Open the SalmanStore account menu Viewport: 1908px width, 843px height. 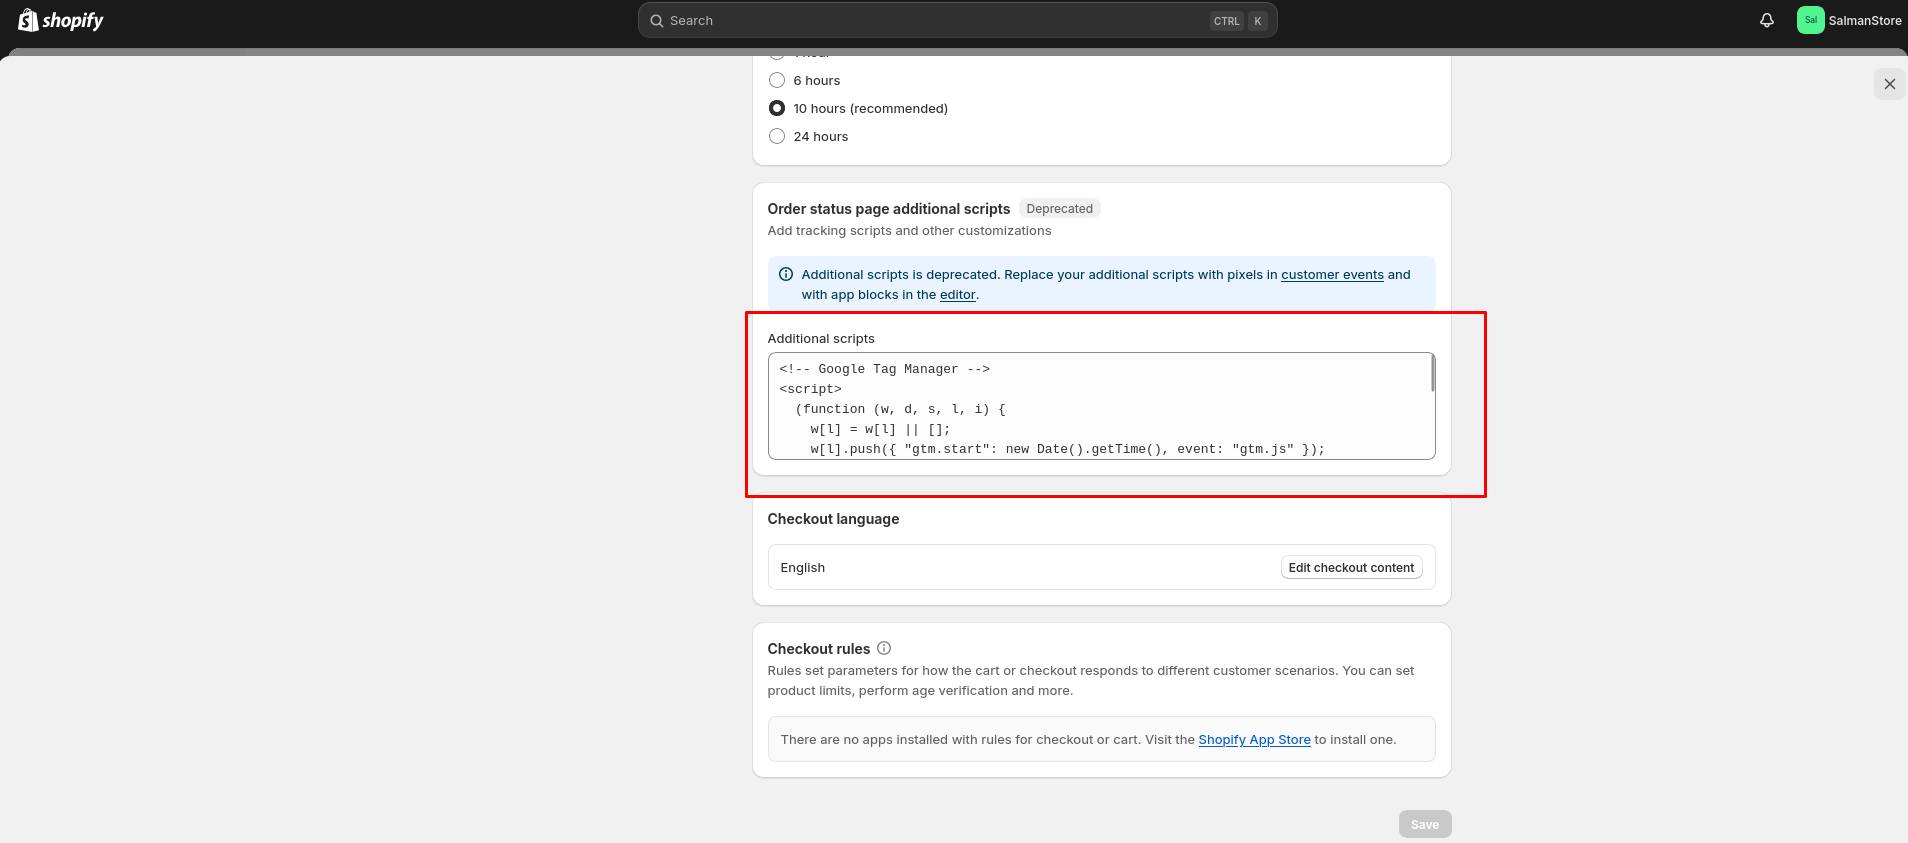(x=1849, y=20)
